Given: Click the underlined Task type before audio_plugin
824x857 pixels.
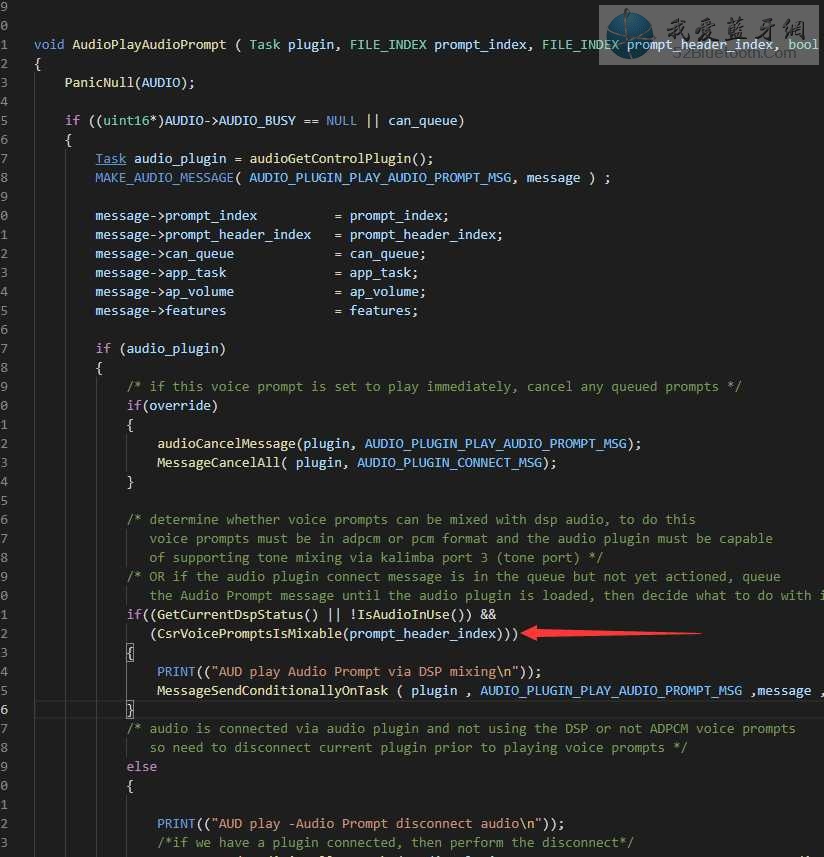Looking at the screenshot, I should tap(110, 159).
